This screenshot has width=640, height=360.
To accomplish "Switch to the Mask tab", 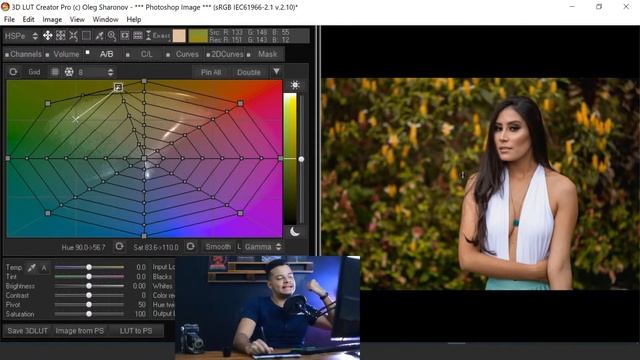I will pyautogui.click(x=267, y=54).
